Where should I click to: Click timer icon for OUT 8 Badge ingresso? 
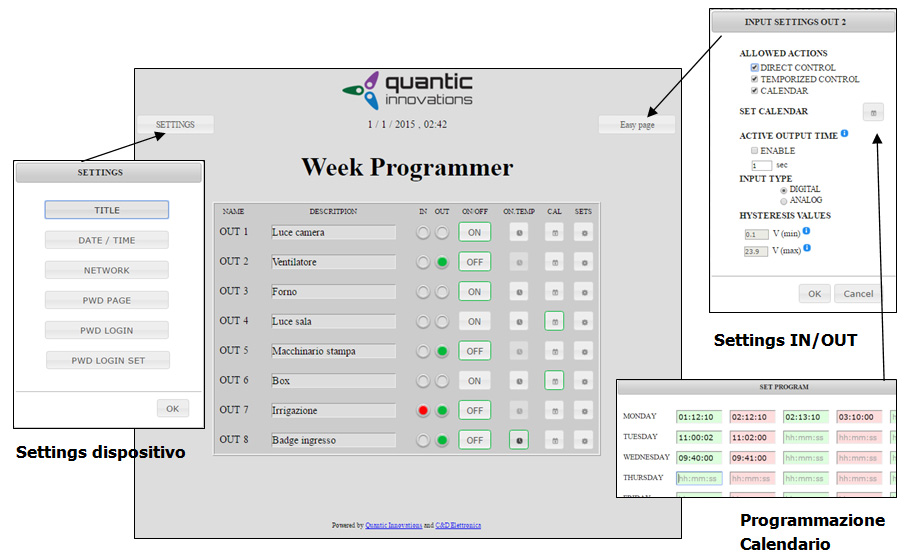click(x=519, y=439)
